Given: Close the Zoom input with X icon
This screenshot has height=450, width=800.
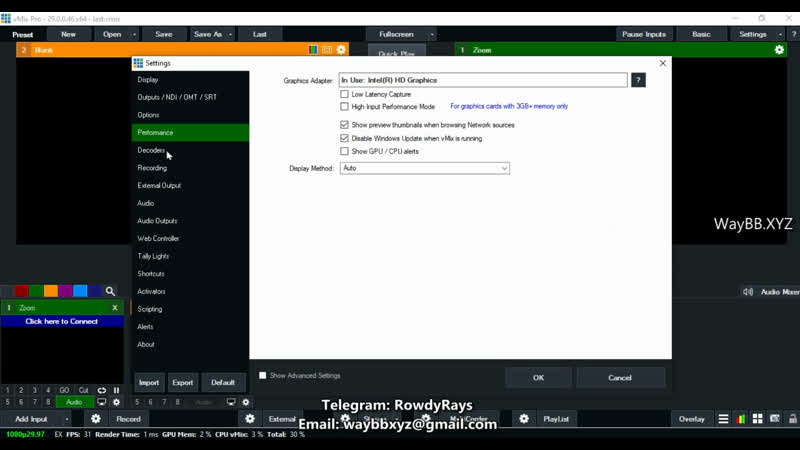Looking at the screenshot, I should click(x=115, y=308).
